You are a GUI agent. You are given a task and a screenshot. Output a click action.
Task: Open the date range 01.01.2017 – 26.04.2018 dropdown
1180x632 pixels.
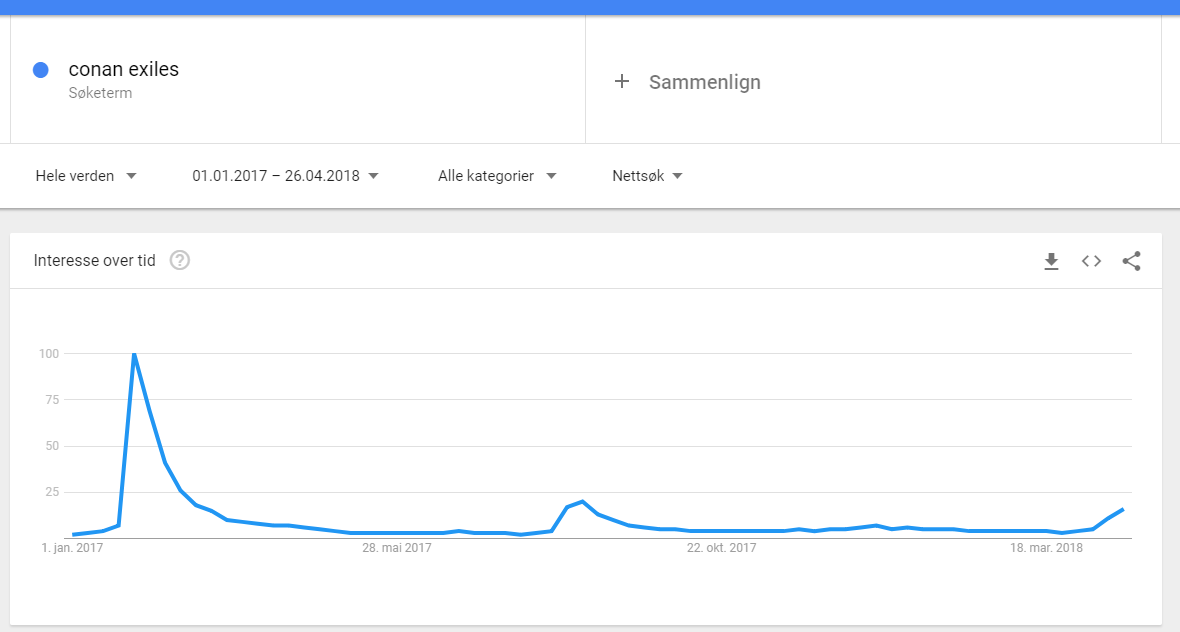click(285, 176)
